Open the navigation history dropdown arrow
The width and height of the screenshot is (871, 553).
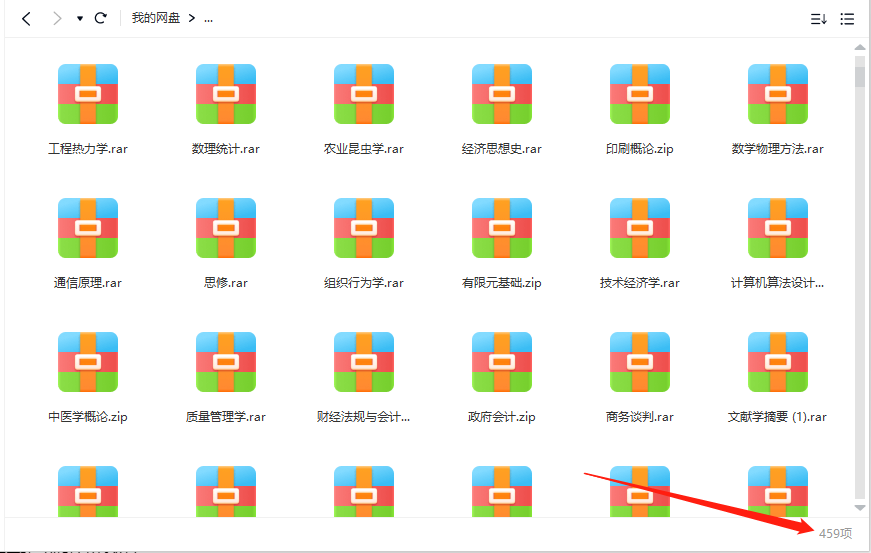pyautogui.click(x=80, y=19)
